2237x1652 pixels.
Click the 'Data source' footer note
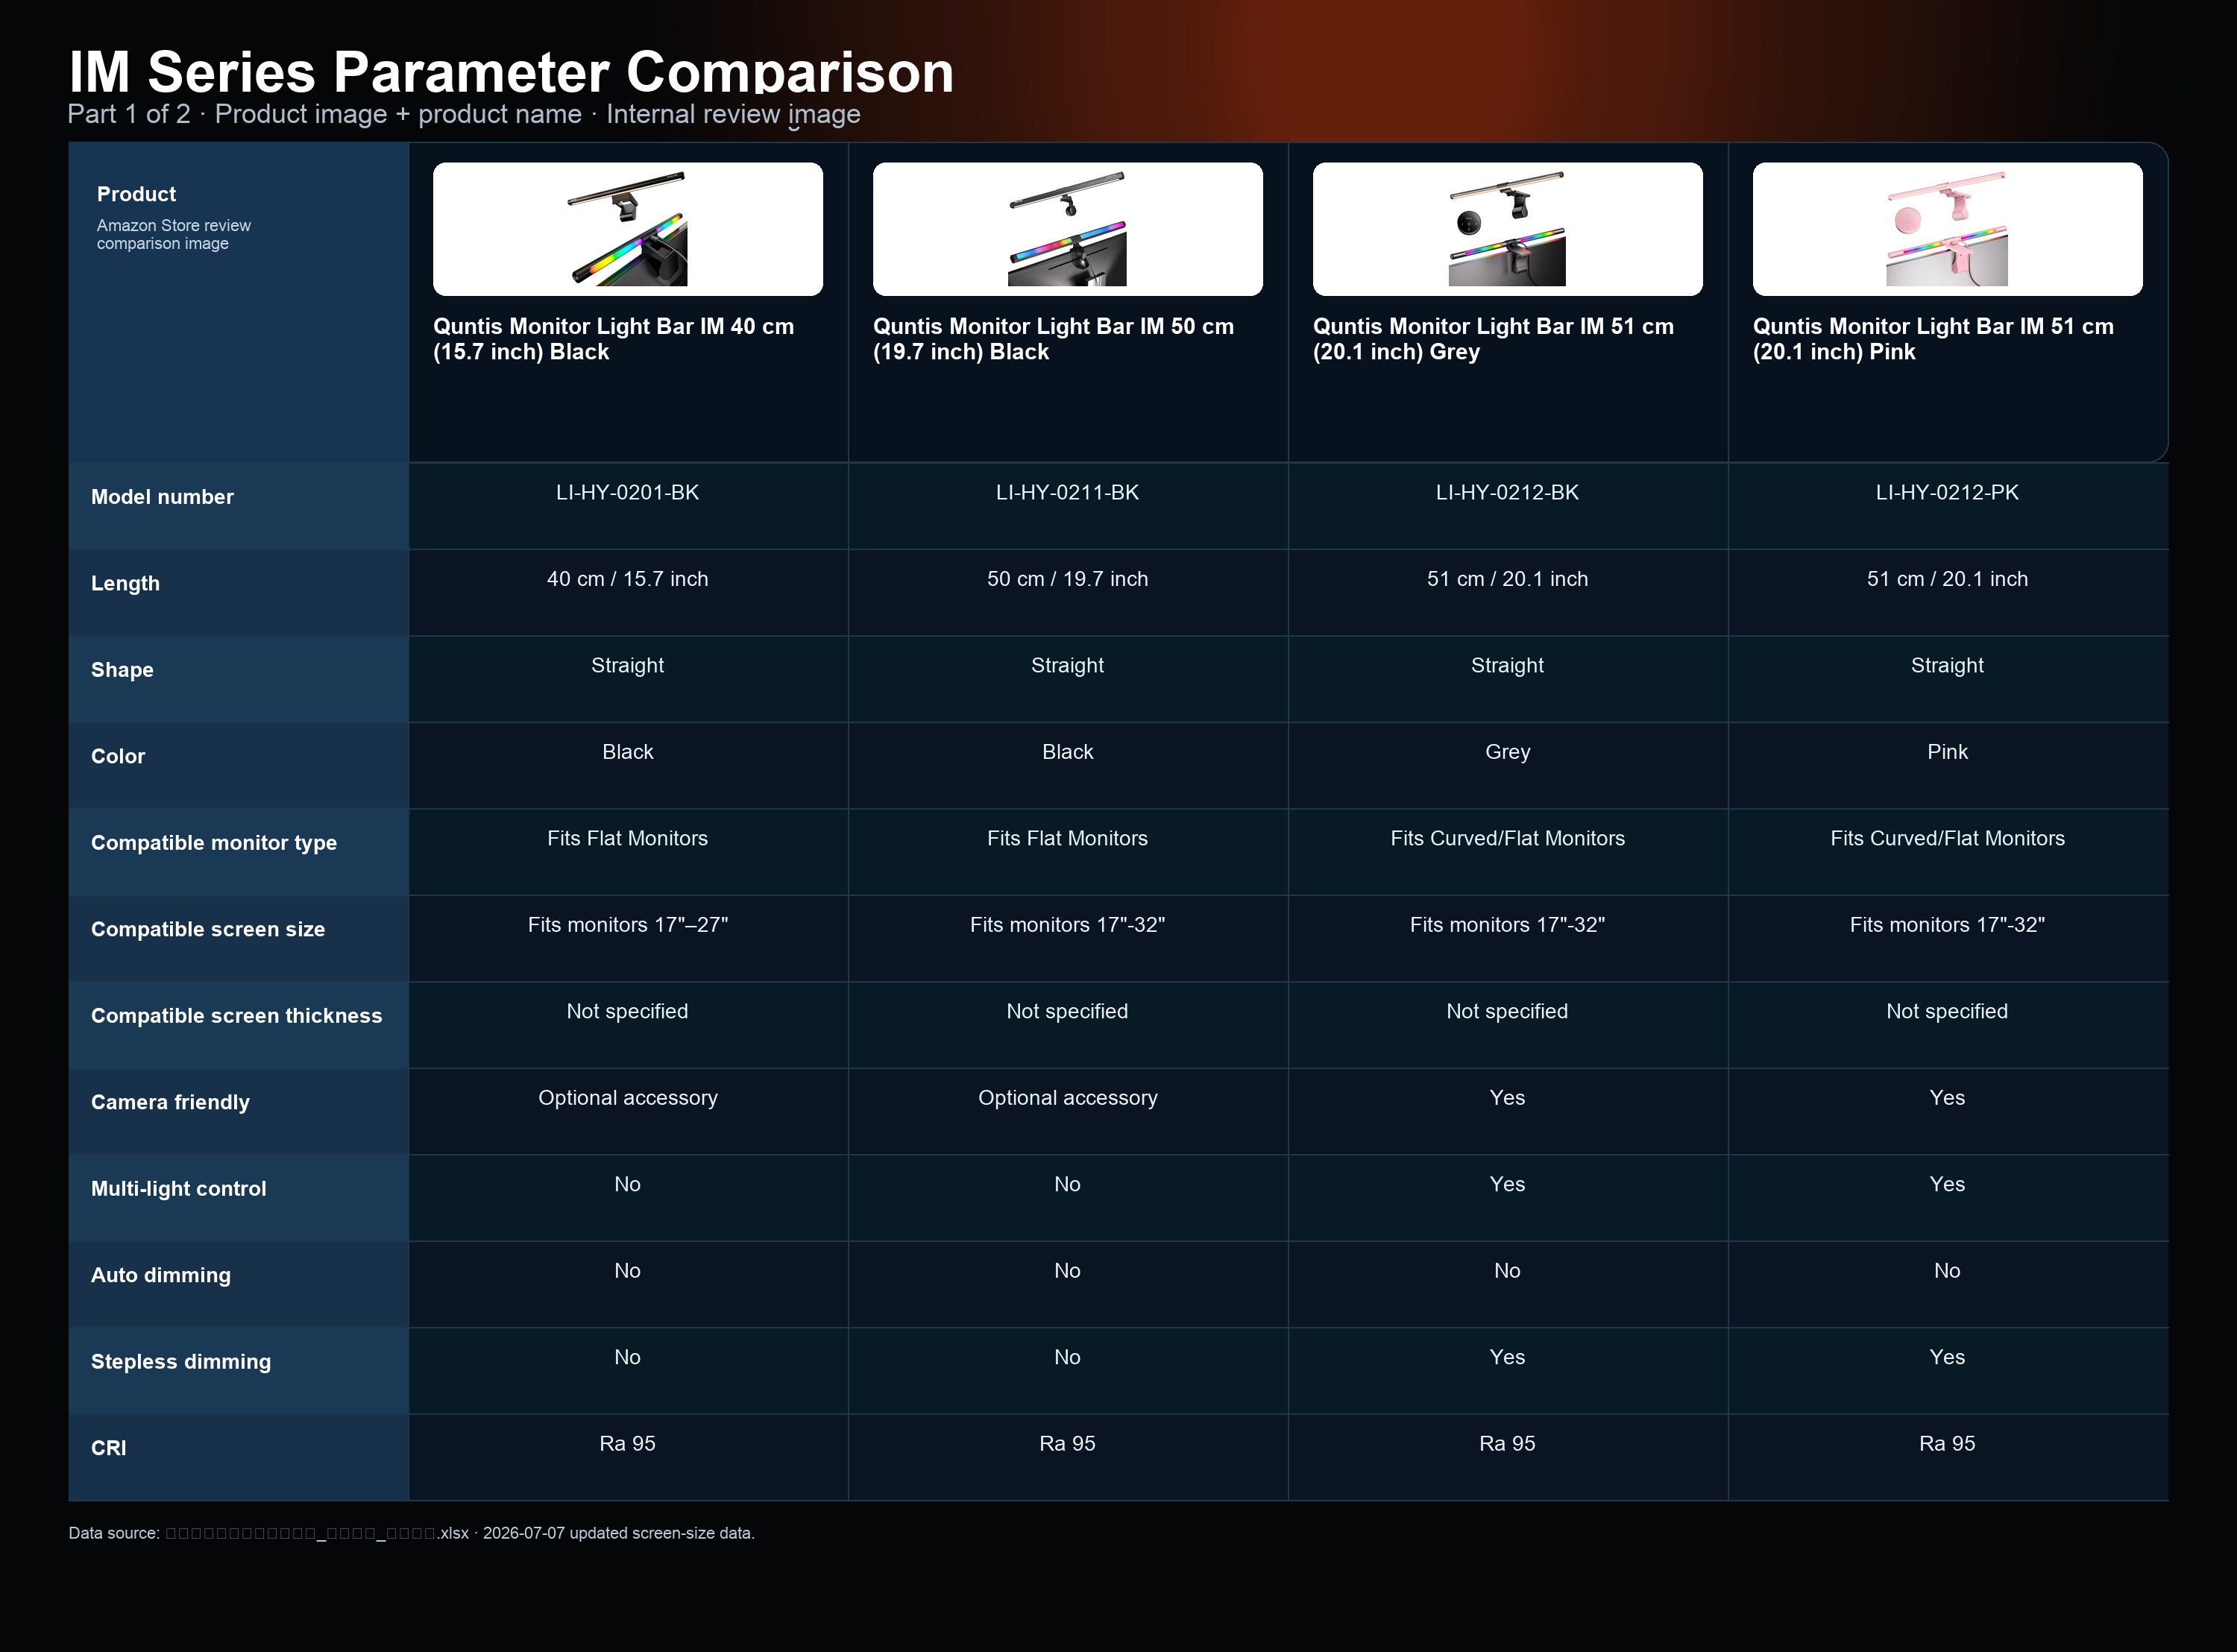(411, 1533)
